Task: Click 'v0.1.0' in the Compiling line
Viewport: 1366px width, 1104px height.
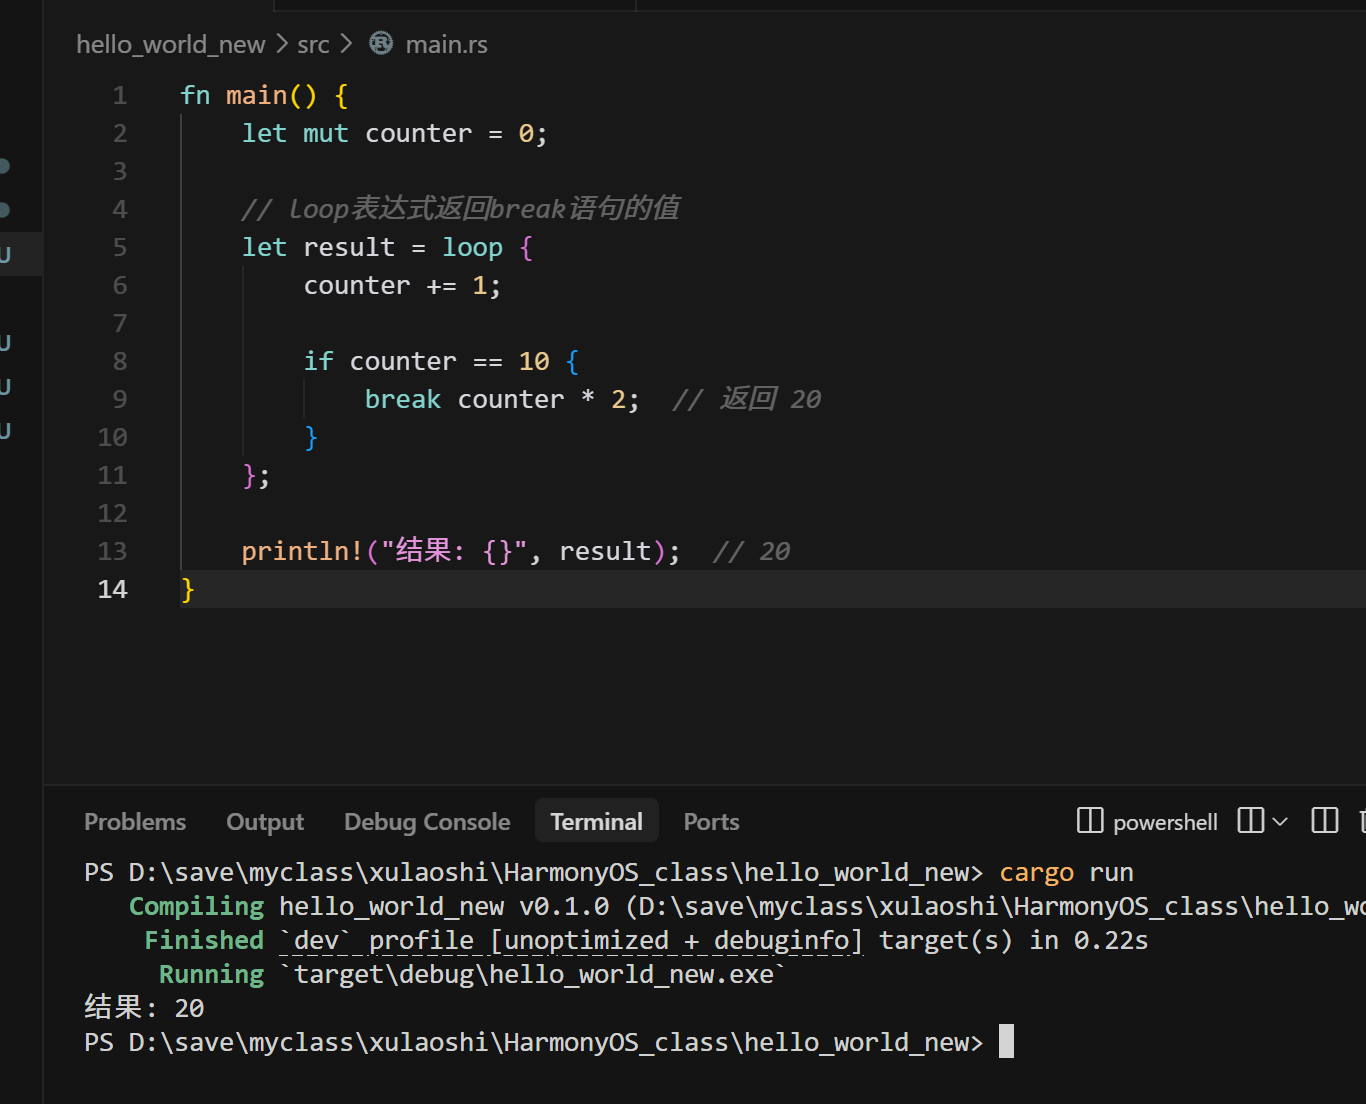Action: [564, 907]
